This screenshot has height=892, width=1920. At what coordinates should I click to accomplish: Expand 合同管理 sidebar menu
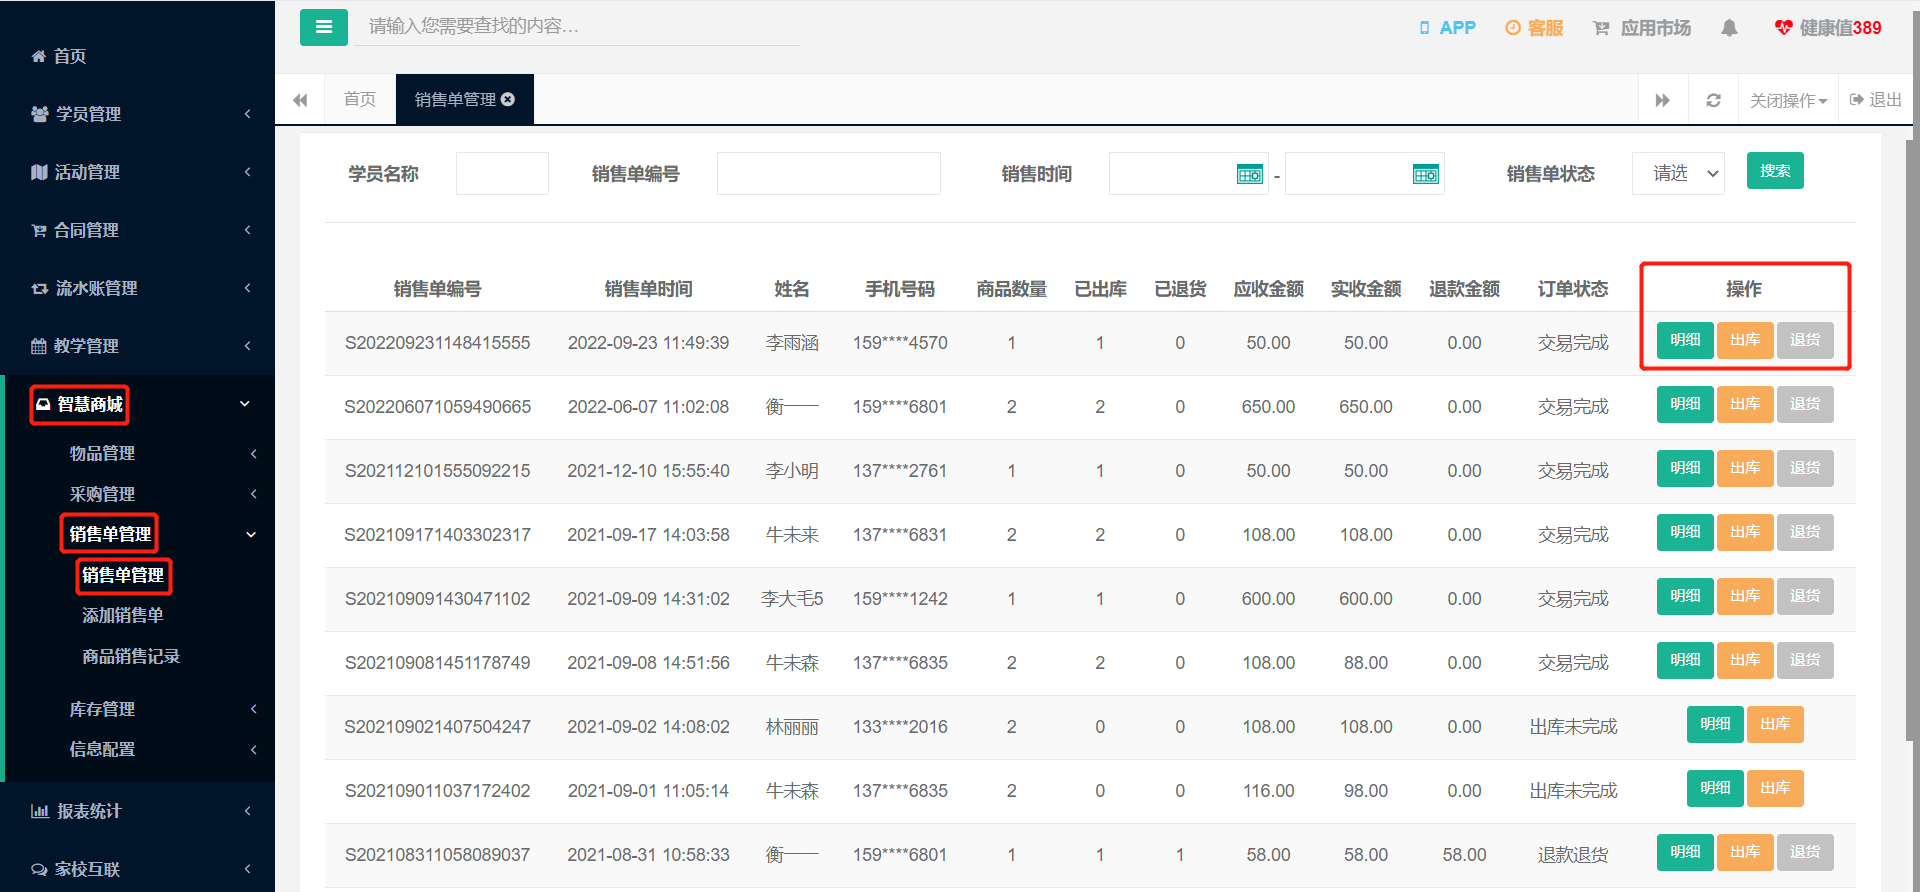click(138, 230)
